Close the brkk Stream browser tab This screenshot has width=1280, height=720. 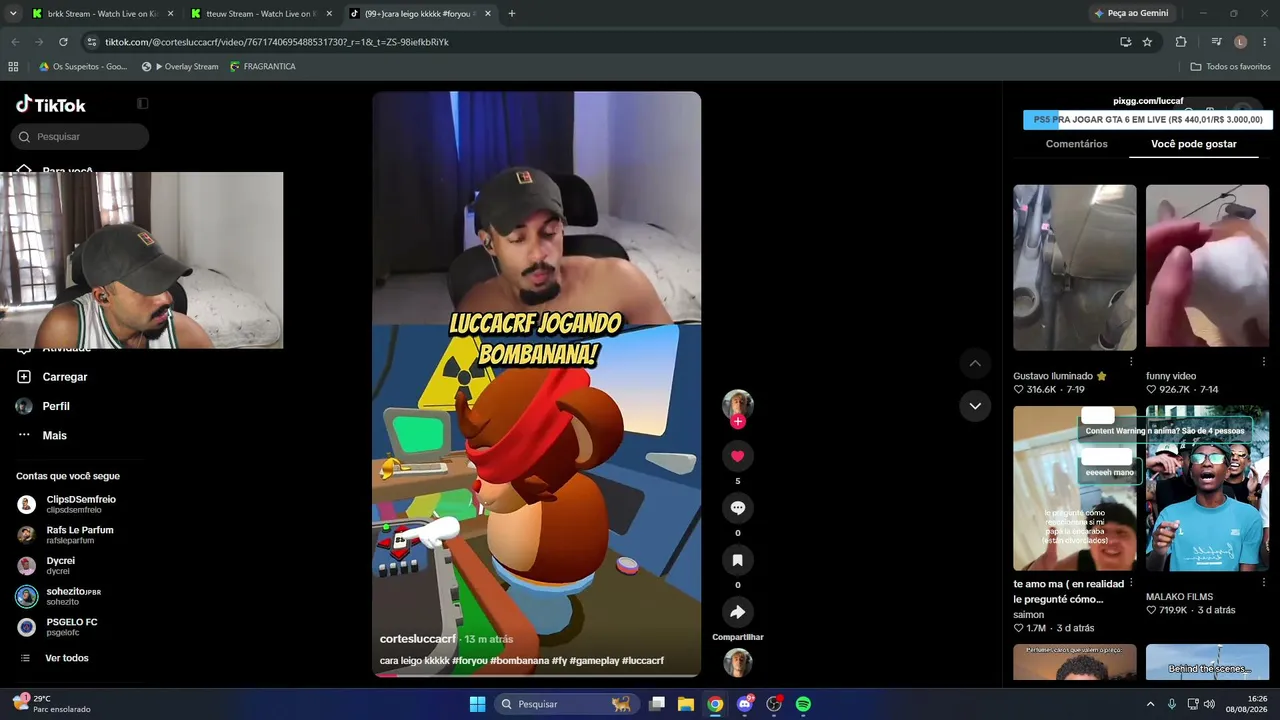pyautogui.click(x=170, y=14)
